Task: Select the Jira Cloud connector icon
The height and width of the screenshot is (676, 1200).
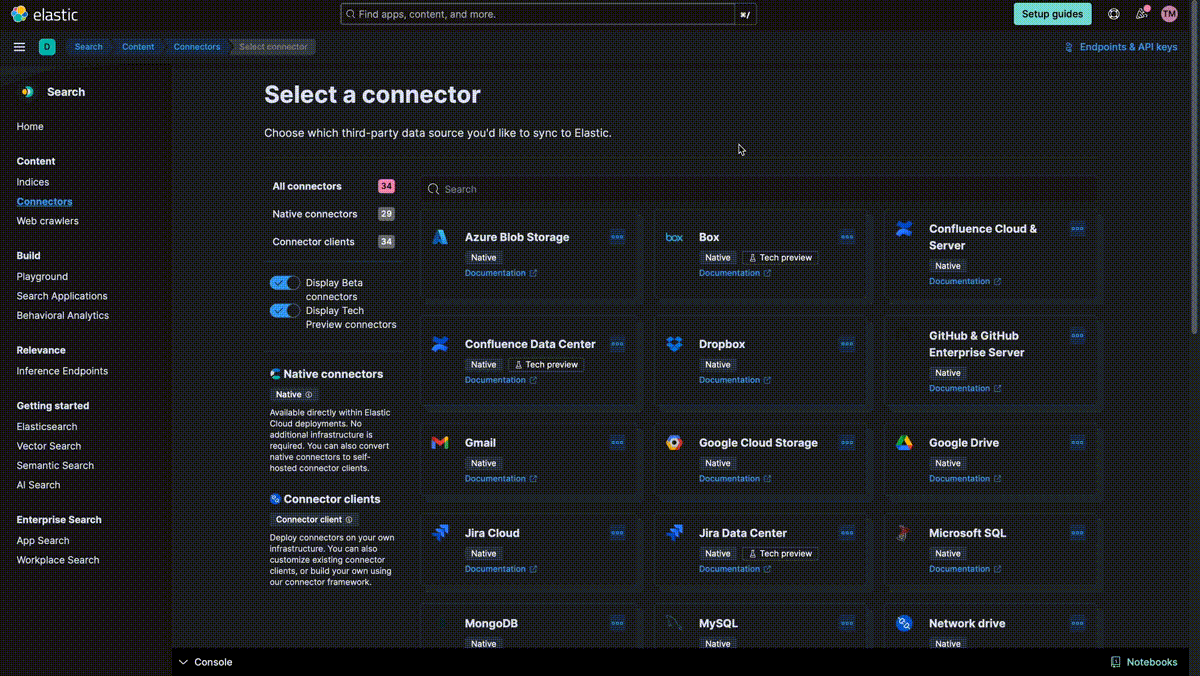Action: 441,532
